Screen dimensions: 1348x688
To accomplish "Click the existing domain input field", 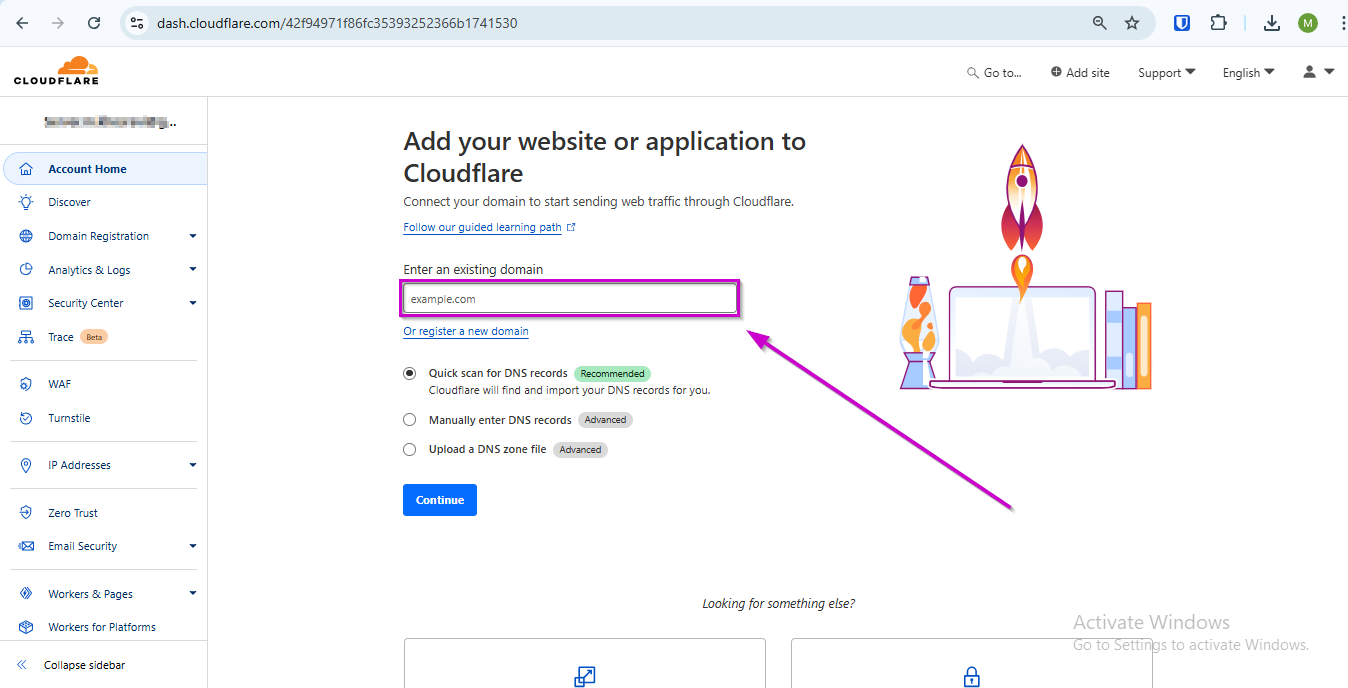I will coord(570,299).
